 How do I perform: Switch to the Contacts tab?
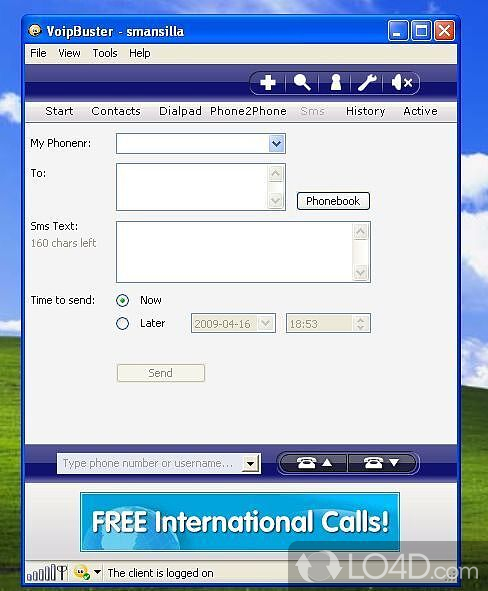coord(116,111)
